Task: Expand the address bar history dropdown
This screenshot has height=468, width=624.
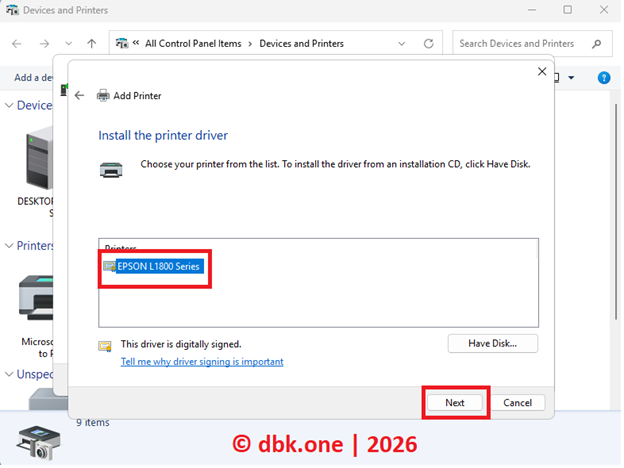Action: pyautogui.click(x=402, y=44)
